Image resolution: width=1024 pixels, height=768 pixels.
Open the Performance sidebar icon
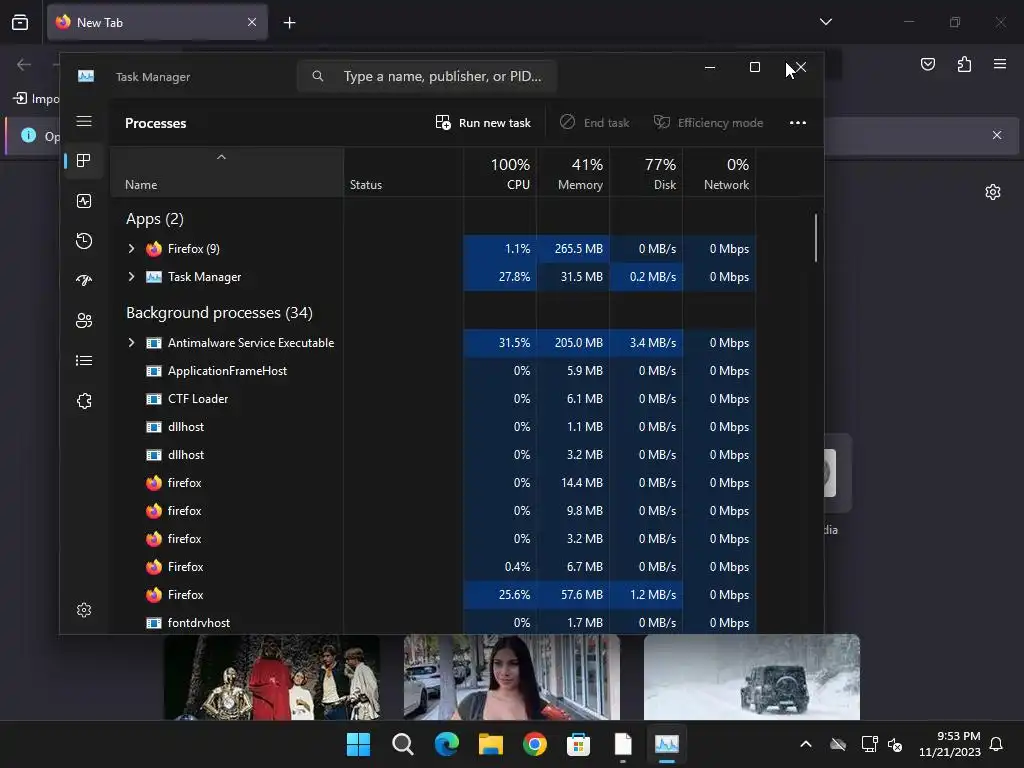84,201
